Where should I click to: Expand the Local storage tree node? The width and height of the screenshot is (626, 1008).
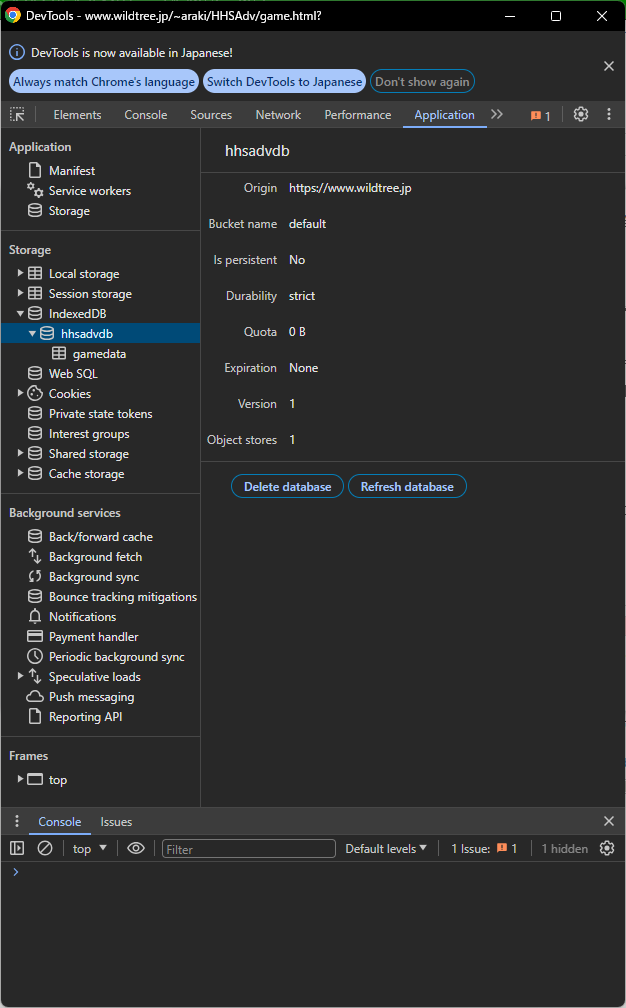coord(21,274)
